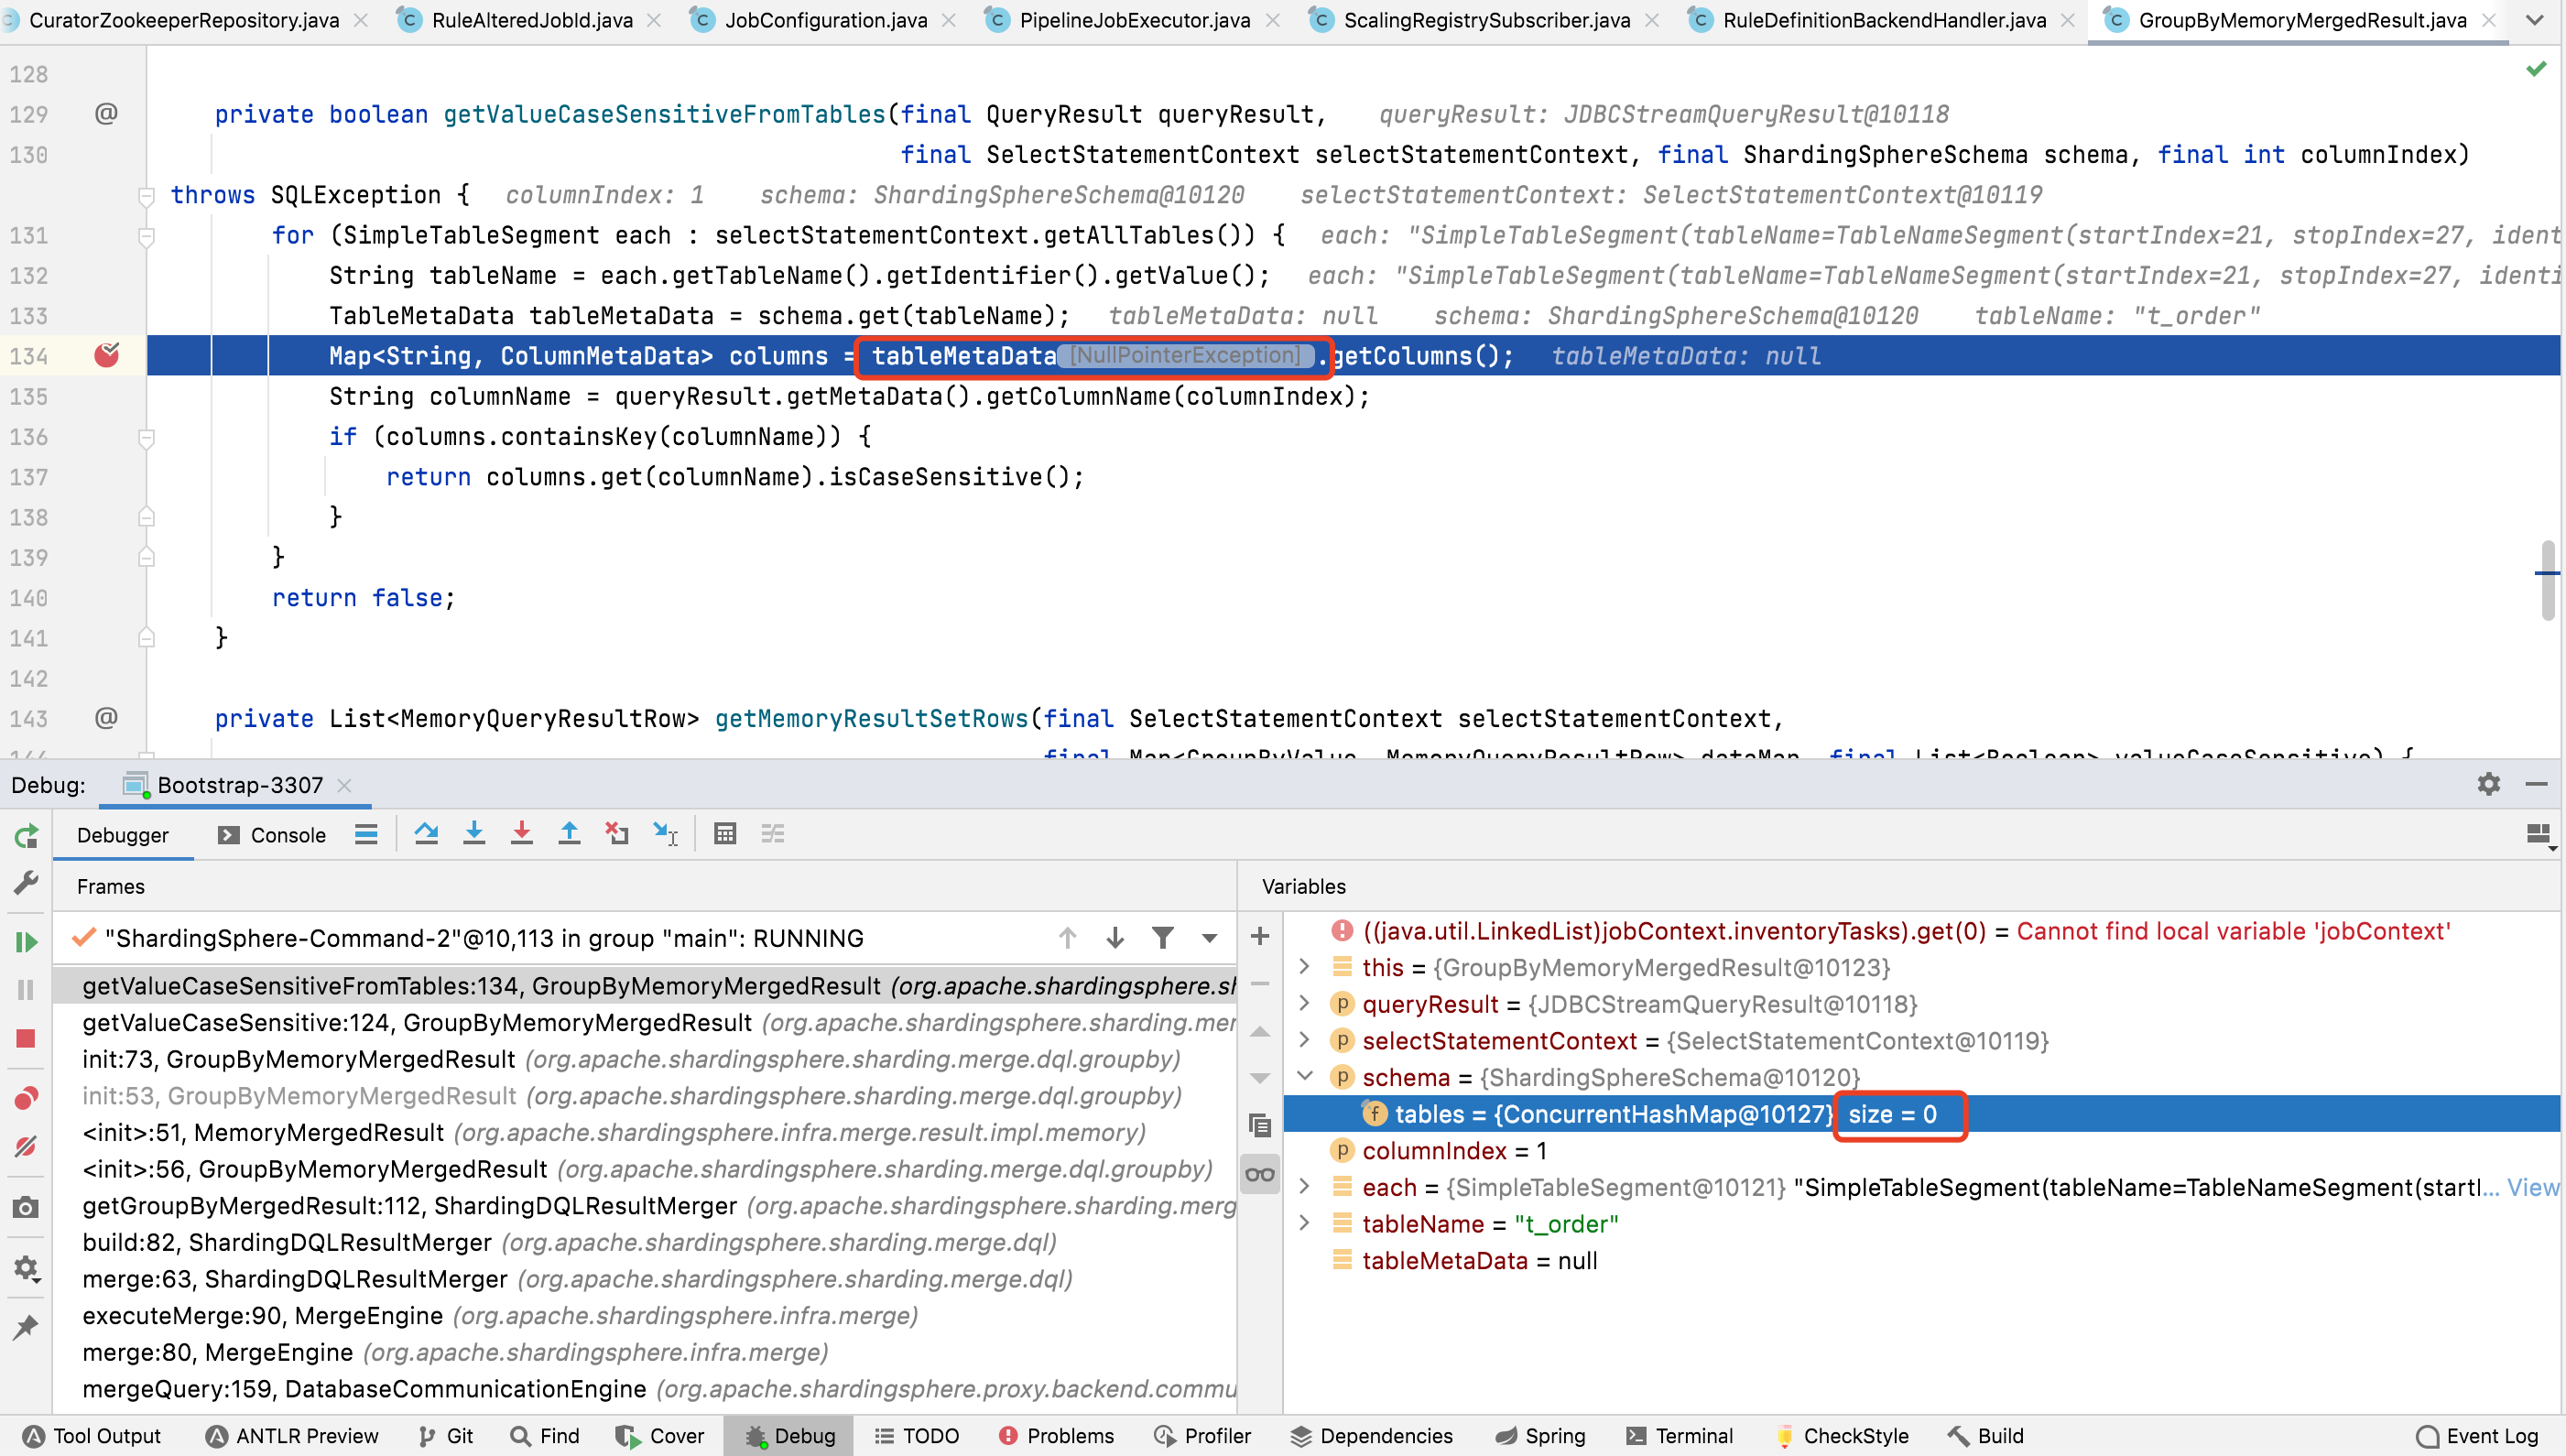Toggle the breakpoint on line 134
2566x1456 pixels.
(106, 355)
